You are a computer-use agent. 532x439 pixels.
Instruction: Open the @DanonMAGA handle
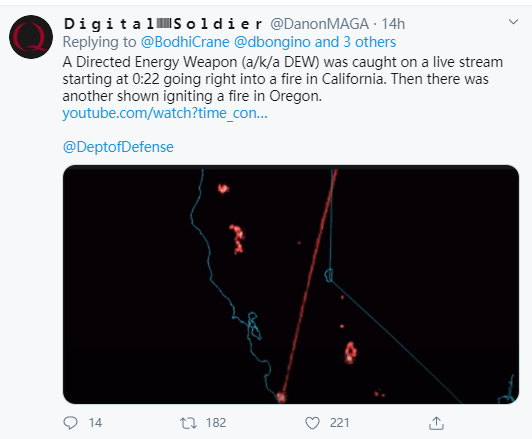[319, 24]
